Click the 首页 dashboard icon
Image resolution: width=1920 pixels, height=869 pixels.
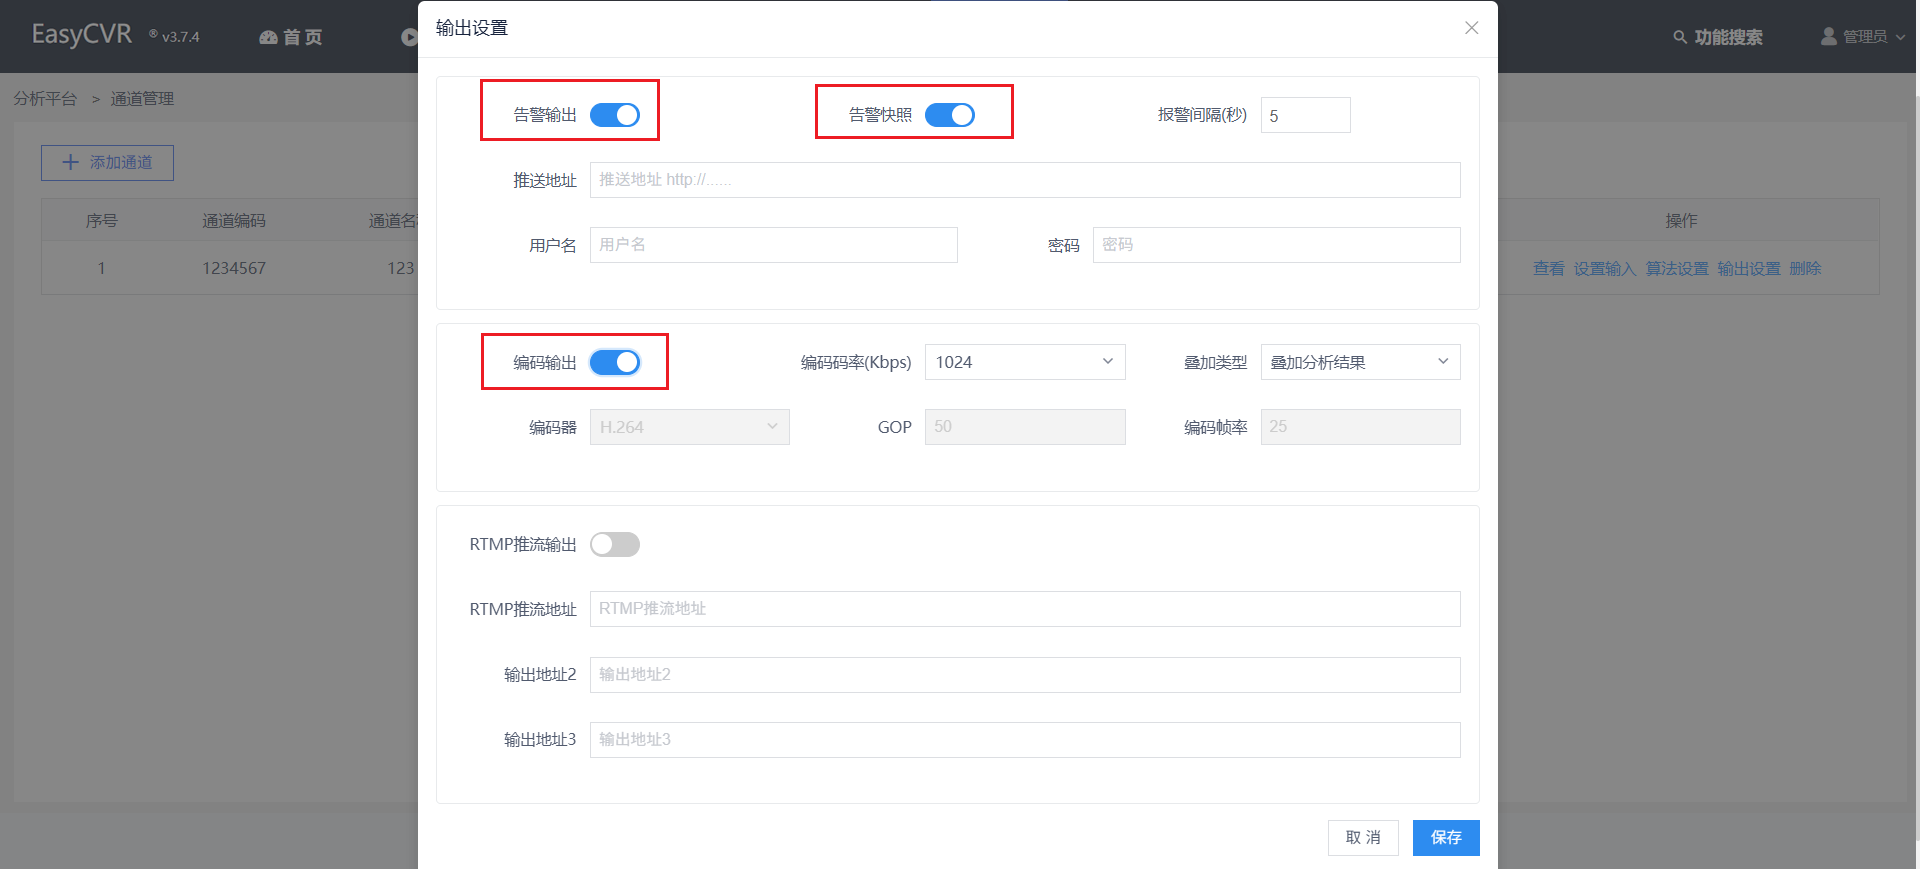(x=268, y=38)
